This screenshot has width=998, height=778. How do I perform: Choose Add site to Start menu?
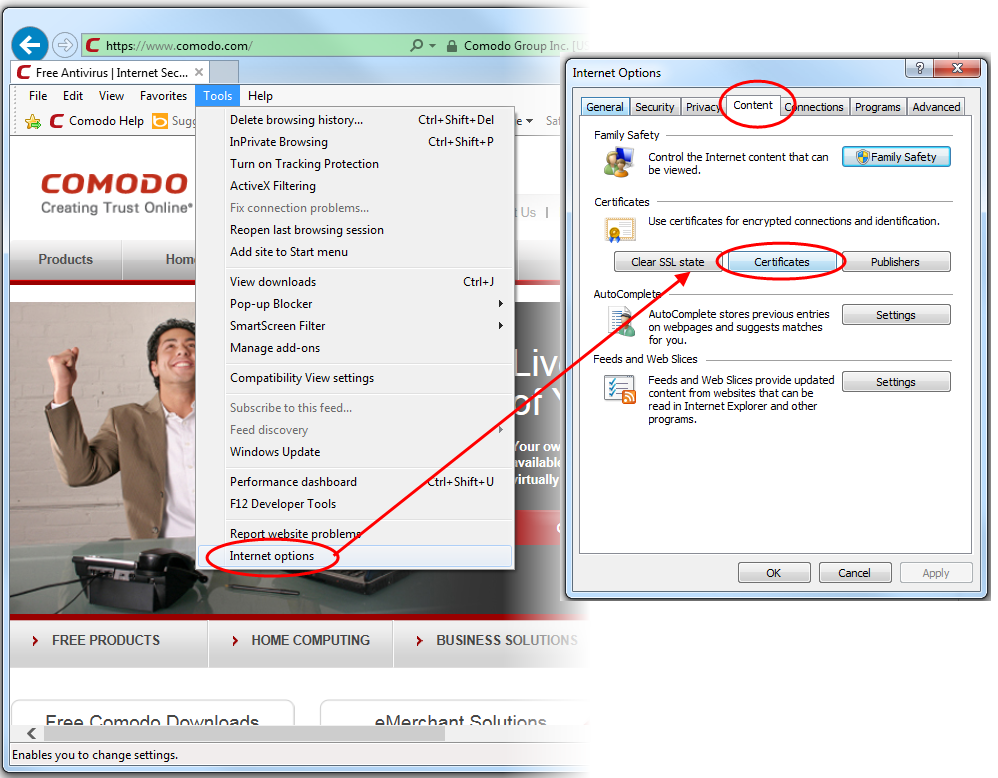355,252
